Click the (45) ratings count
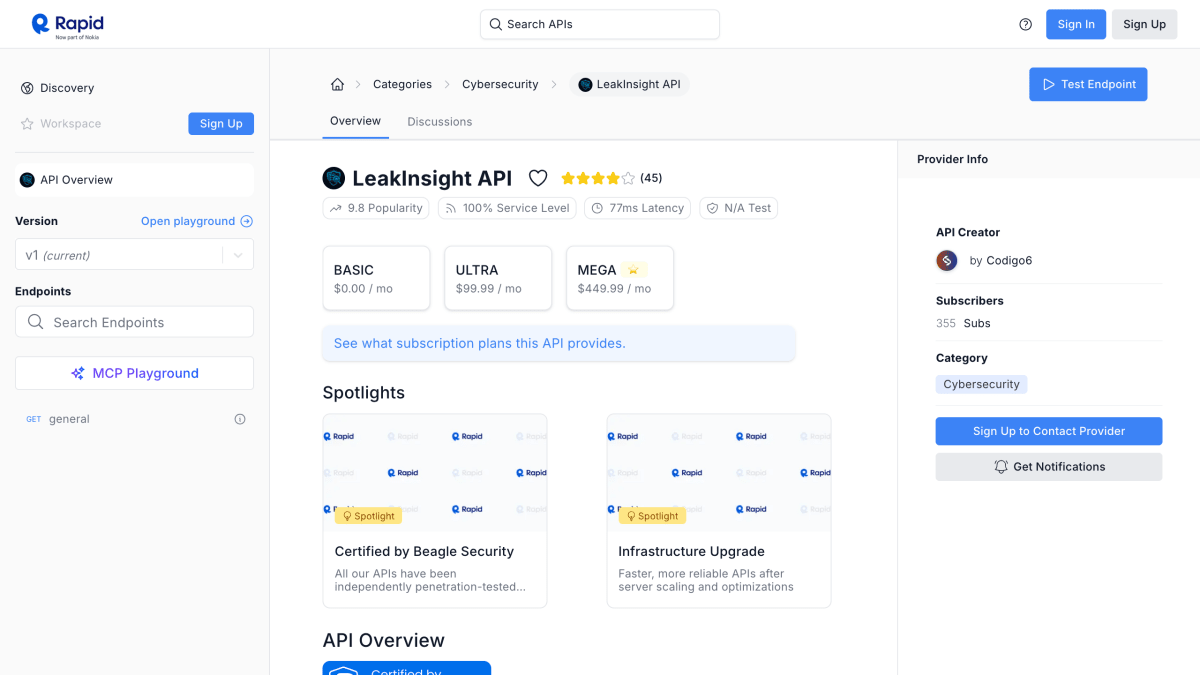 (651, 178)
